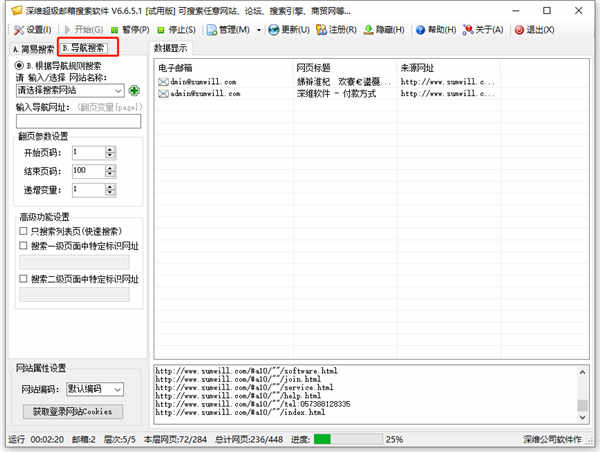Viewport: 600px width, 452px height.
Task: Decrease the 开始页码 value with down arrow
Action: [110, 156]
